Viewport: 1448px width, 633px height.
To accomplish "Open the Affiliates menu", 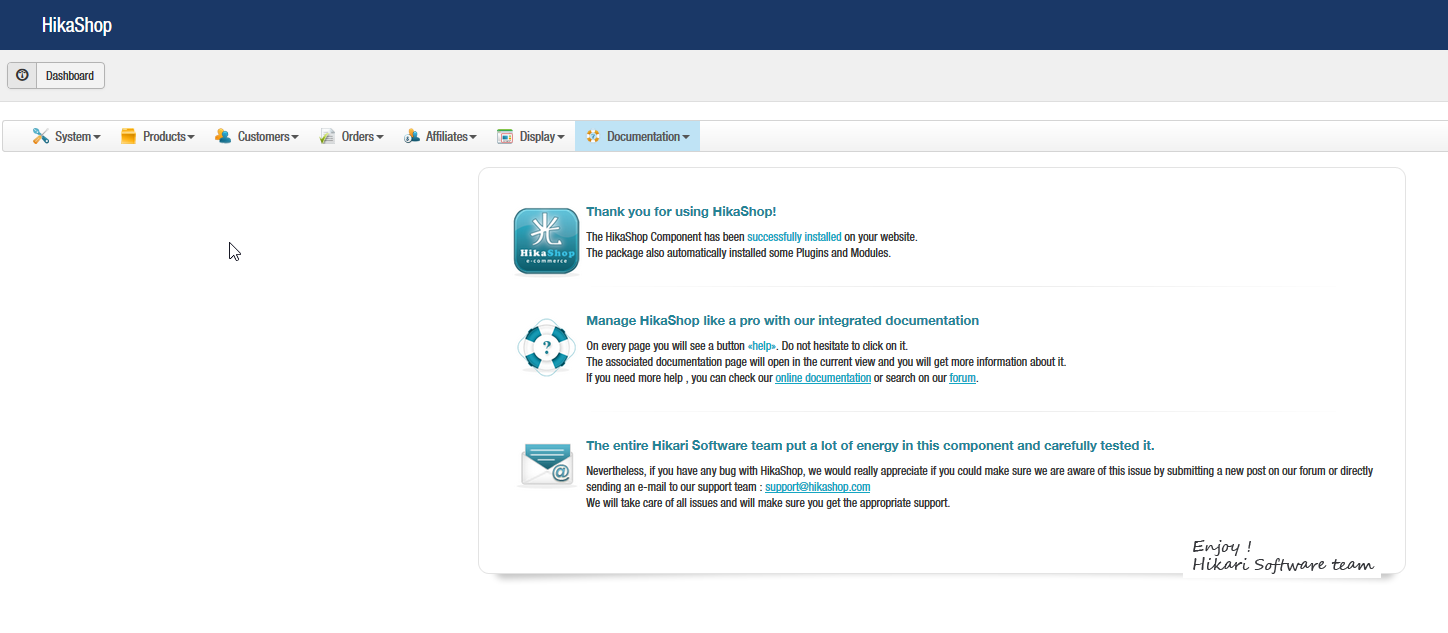I will pyautogui.click(x=440, y=137).
